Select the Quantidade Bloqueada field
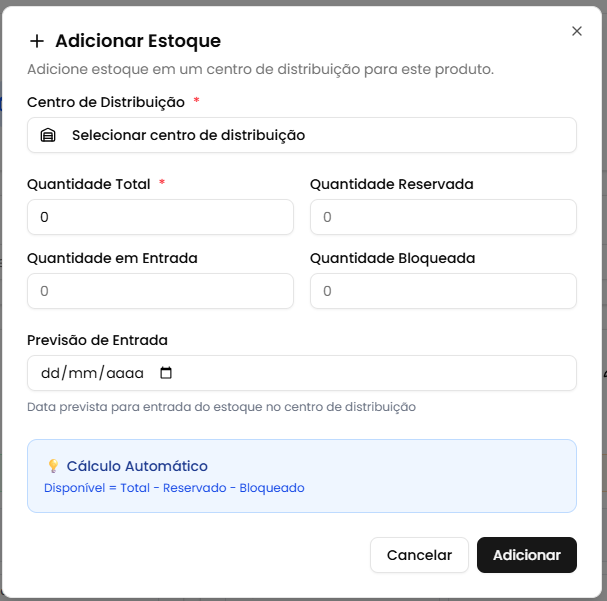The width and height of the screenshot is (607, 601). 443,291
